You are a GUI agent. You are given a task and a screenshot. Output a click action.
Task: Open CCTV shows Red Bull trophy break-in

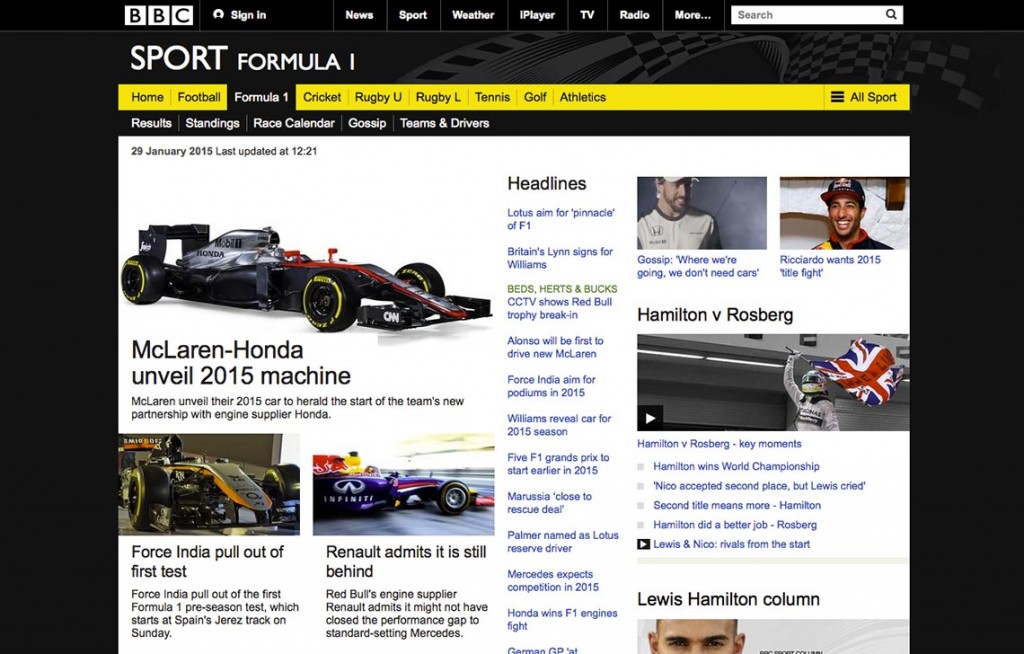560,308
